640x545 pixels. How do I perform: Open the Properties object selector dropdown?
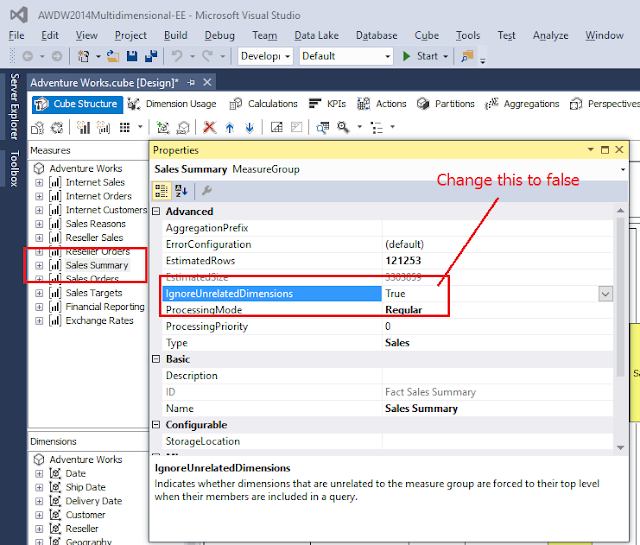point(623,169)
